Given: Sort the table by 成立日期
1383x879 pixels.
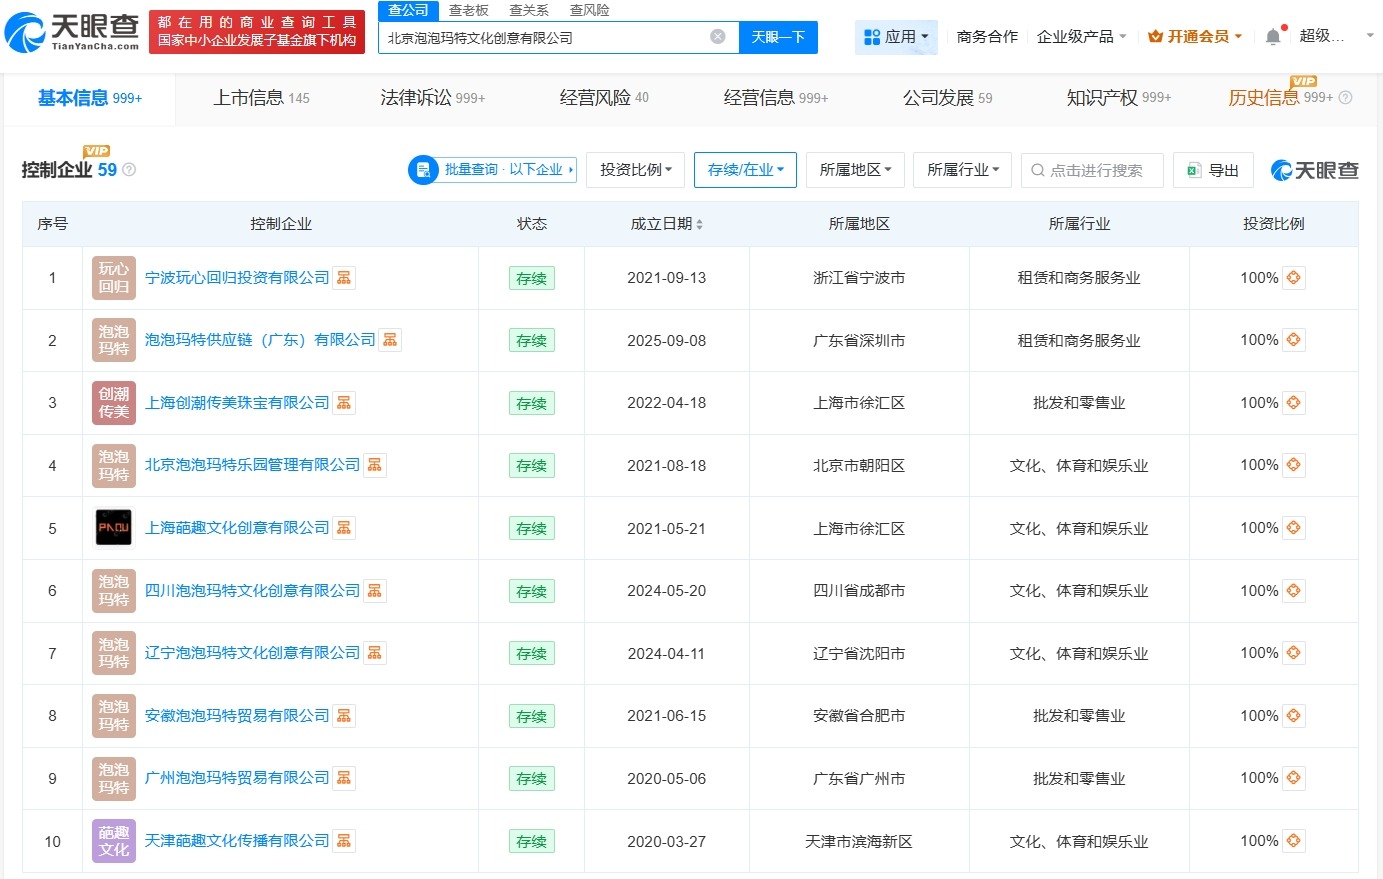Looking at the screenshot, I should click(x=667, y=224).
